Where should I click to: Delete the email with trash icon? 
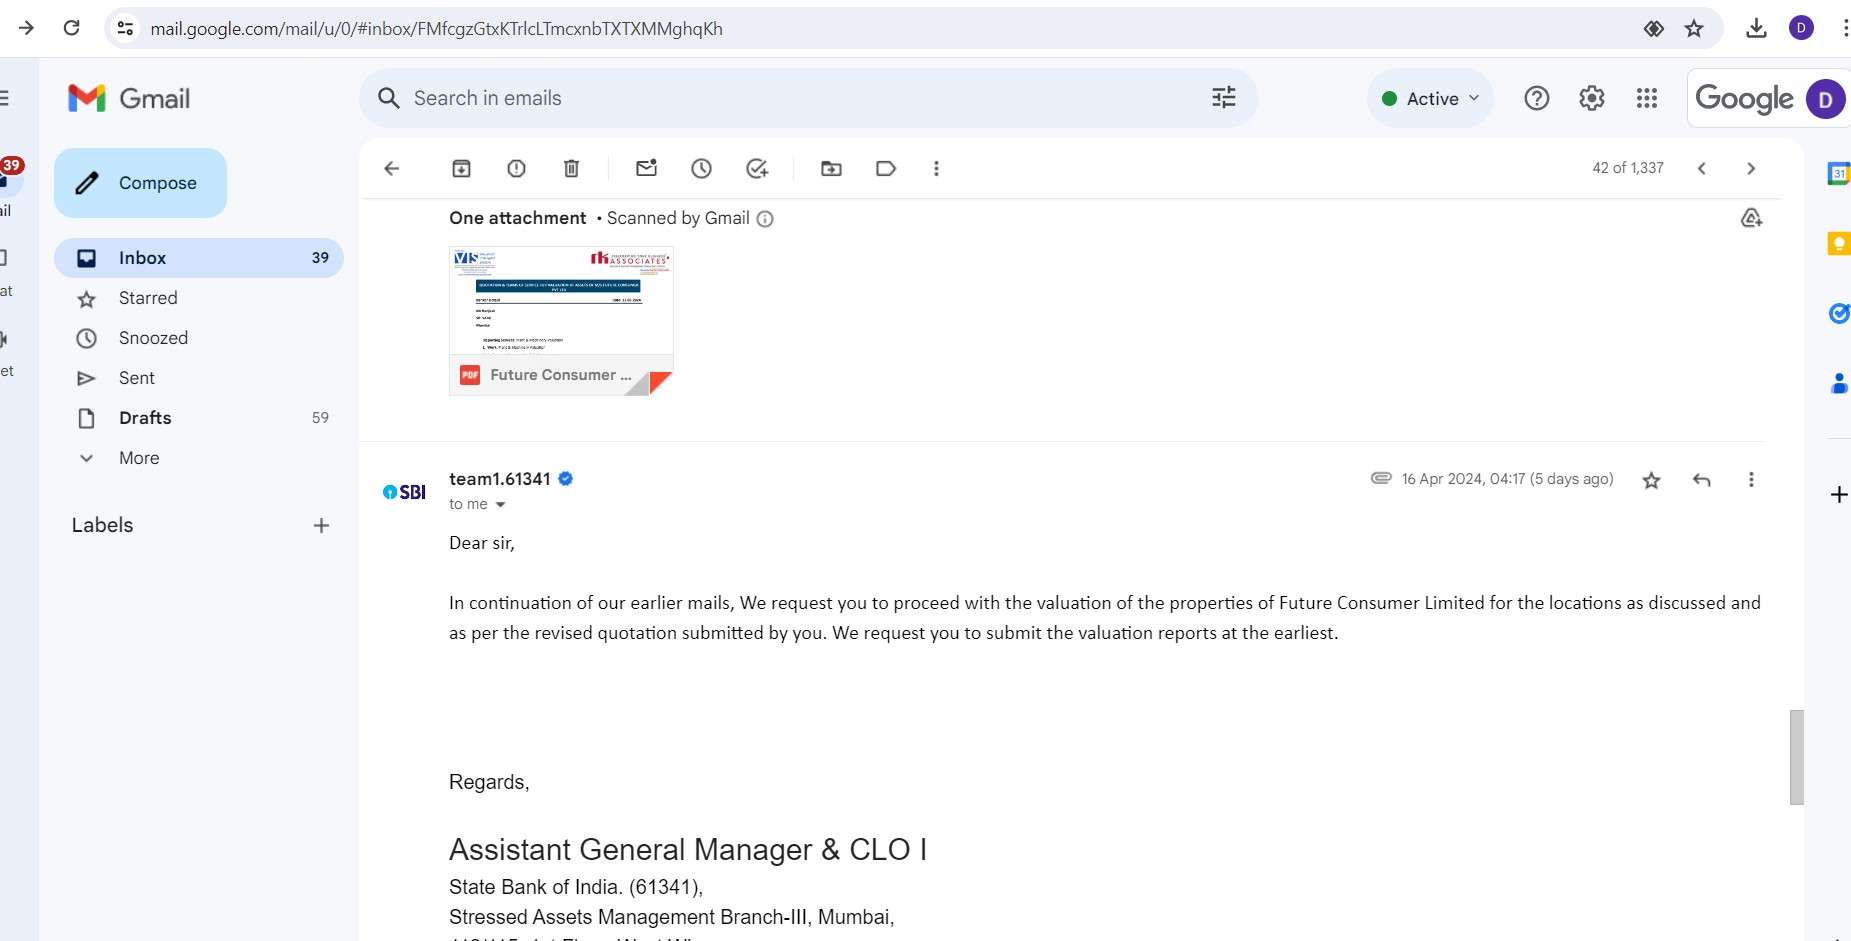click(x=571, y=168)
